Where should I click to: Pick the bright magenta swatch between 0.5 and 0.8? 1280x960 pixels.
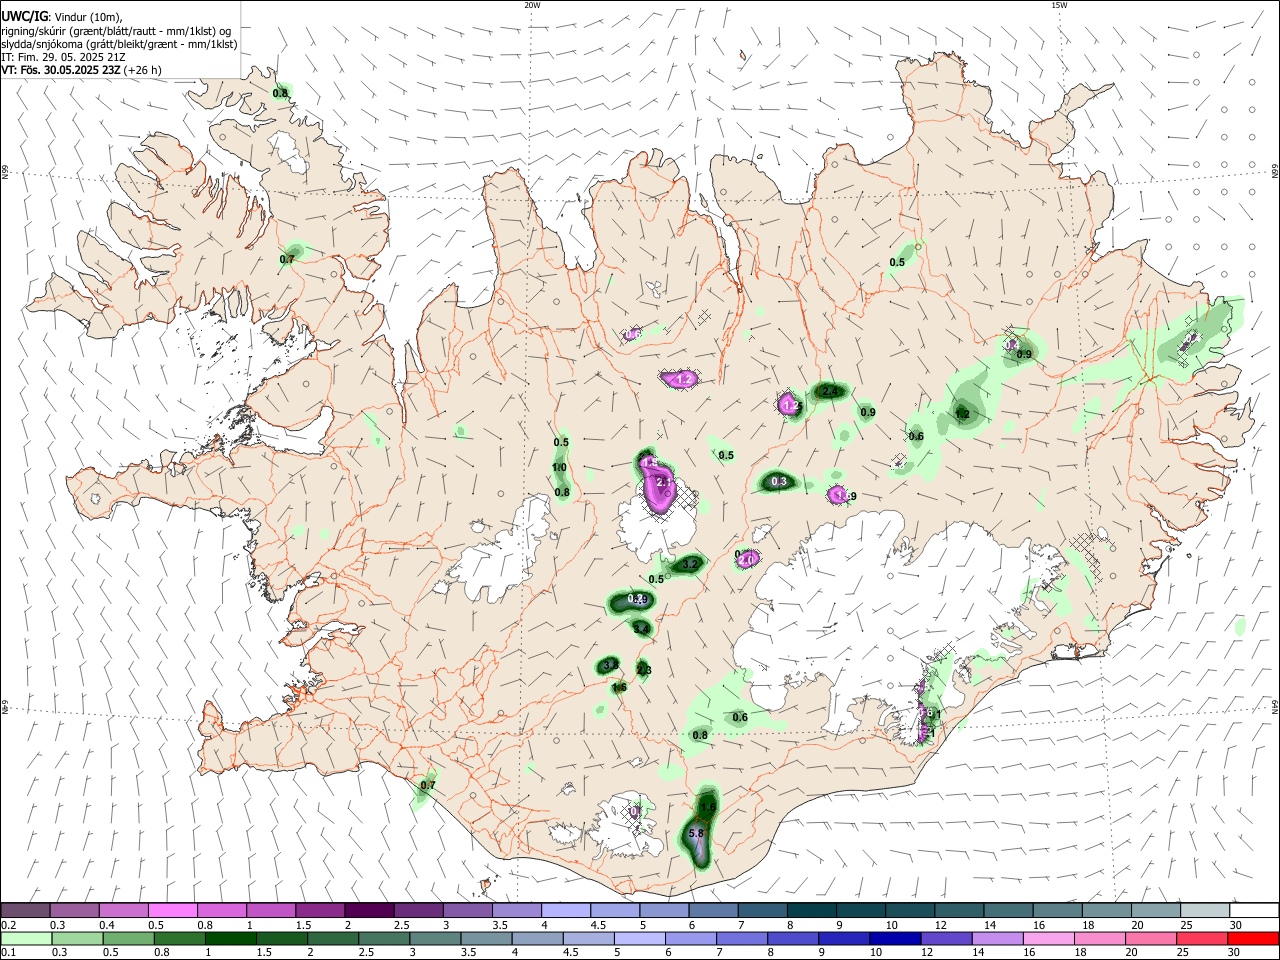(x=173, y=910)
